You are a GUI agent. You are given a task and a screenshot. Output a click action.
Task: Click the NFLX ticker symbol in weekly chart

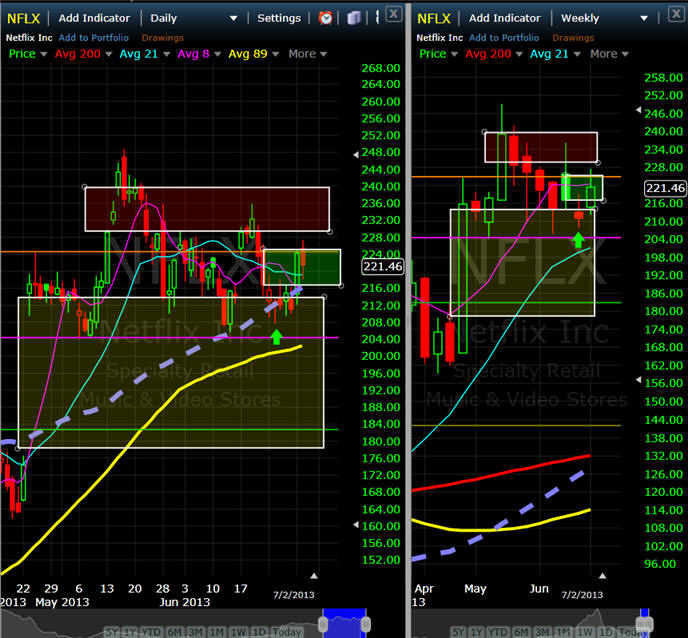433,18
